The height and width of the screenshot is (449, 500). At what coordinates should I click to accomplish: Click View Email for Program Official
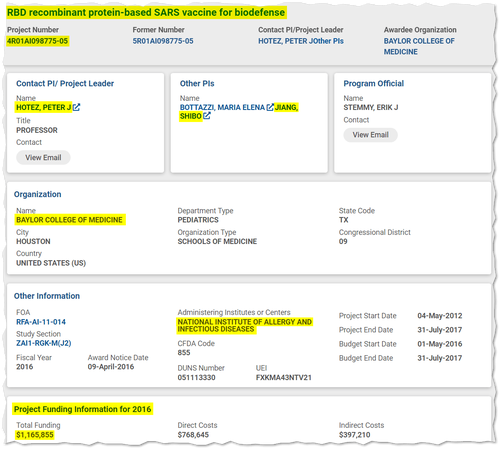coord(371,135)
